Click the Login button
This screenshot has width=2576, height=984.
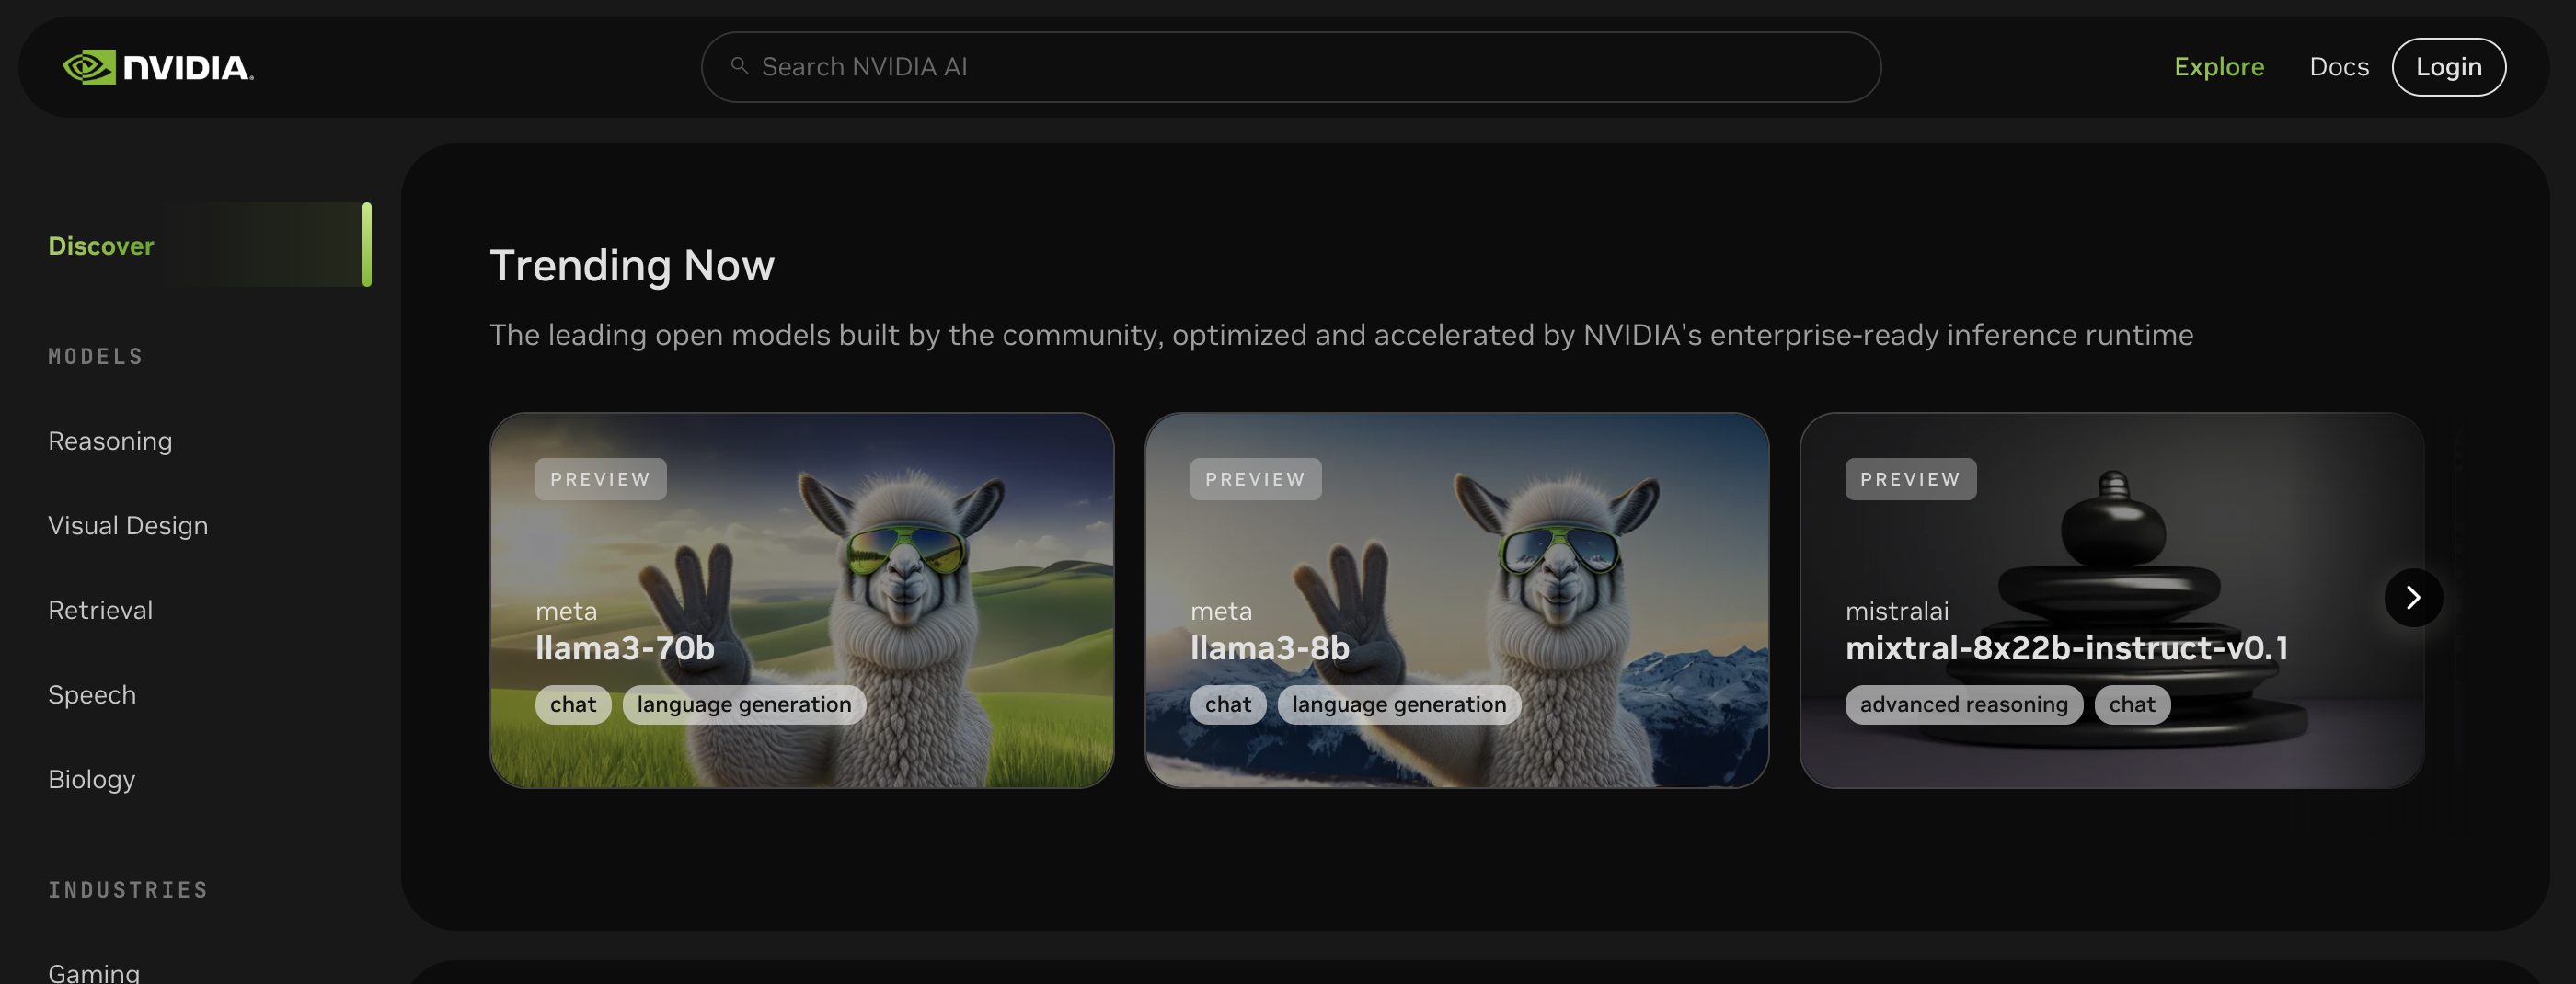[x=2448, y=67]
